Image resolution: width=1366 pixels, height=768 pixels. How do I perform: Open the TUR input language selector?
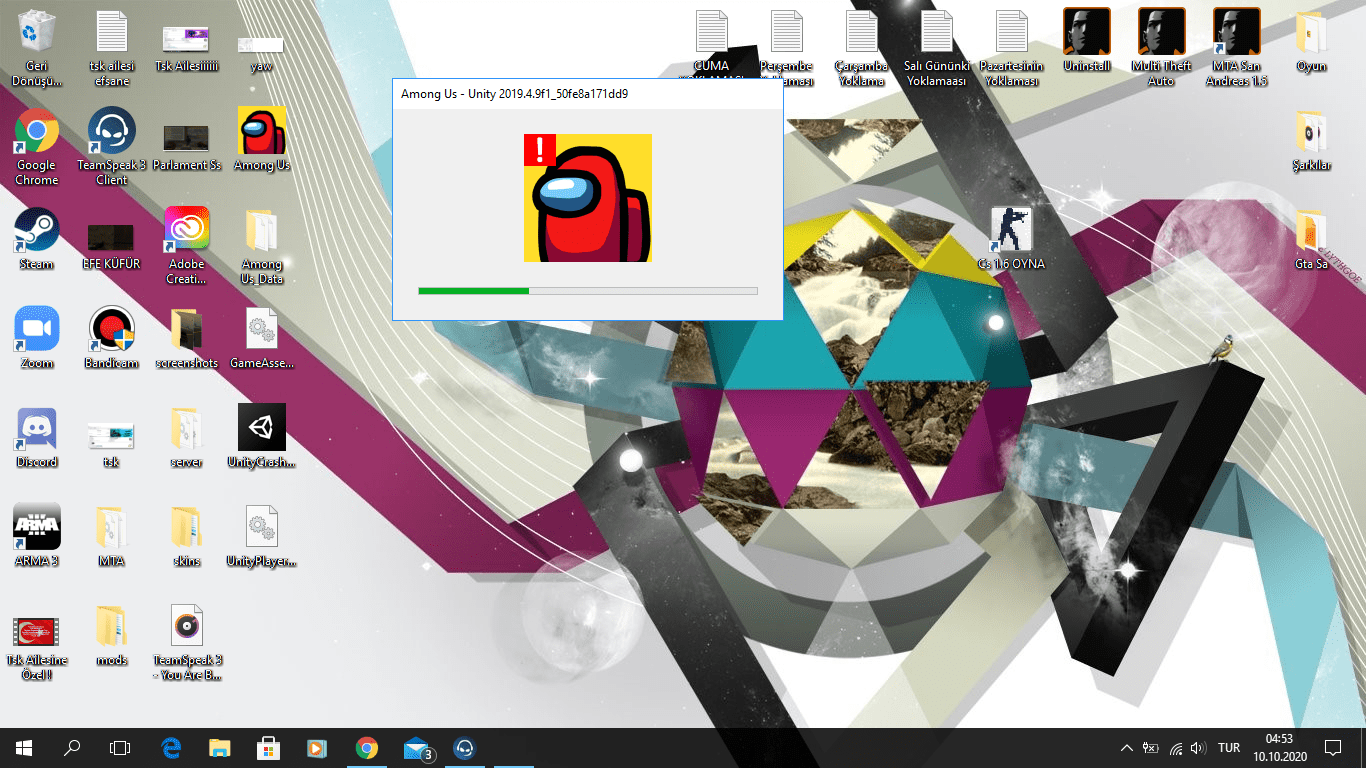tap(1229, 748)
